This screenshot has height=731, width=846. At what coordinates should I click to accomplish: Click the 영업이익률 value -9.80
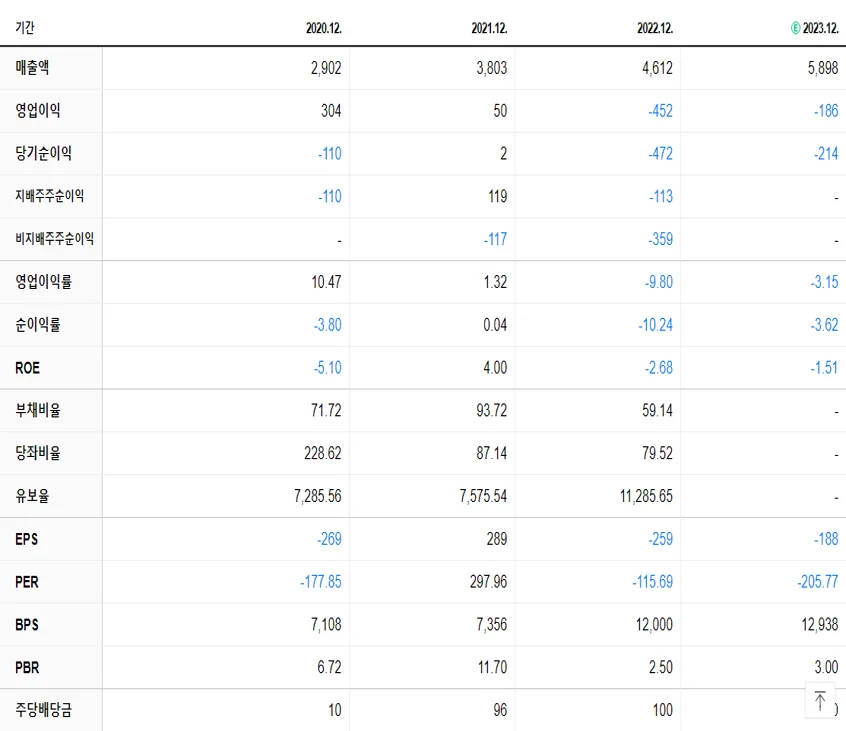click(659, 282)
